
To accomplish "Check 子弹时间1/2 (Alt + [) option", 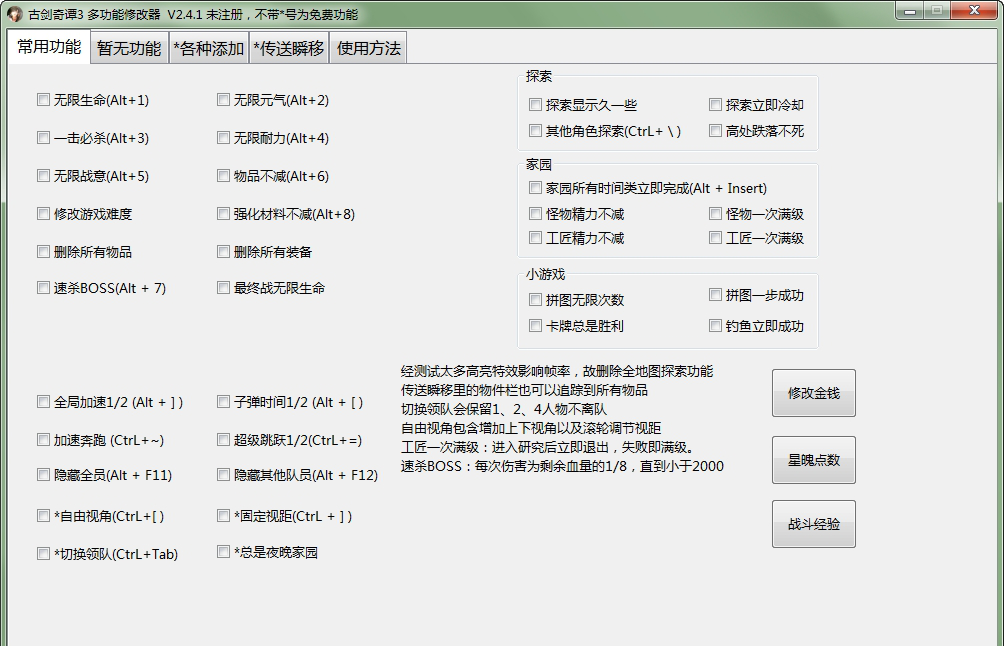I will [223, 402].
